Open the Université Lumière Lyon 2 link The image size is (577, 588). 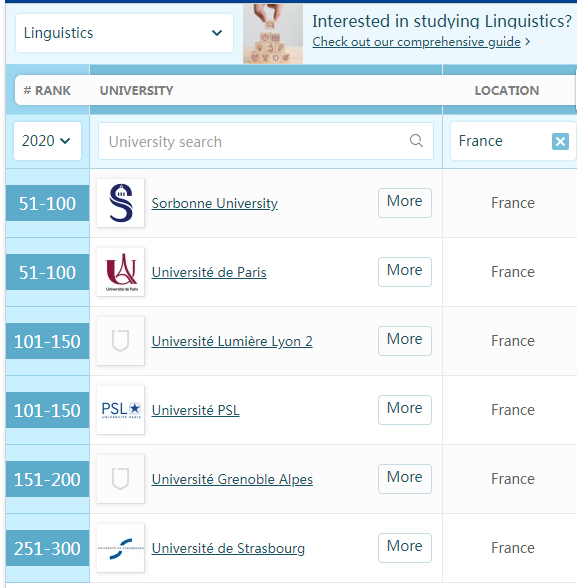click(232, 341)
